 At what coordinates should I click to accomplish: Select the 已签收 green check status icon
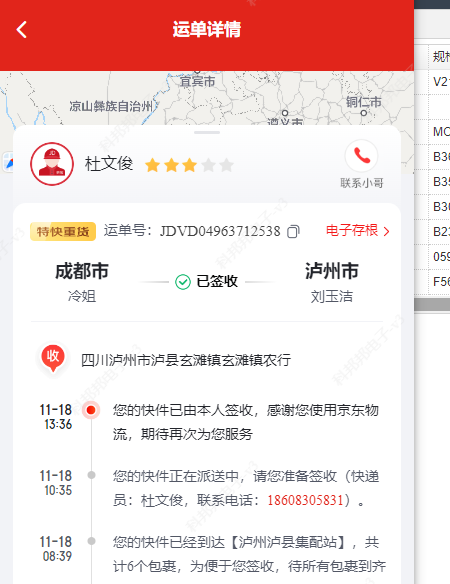(183, 282)
